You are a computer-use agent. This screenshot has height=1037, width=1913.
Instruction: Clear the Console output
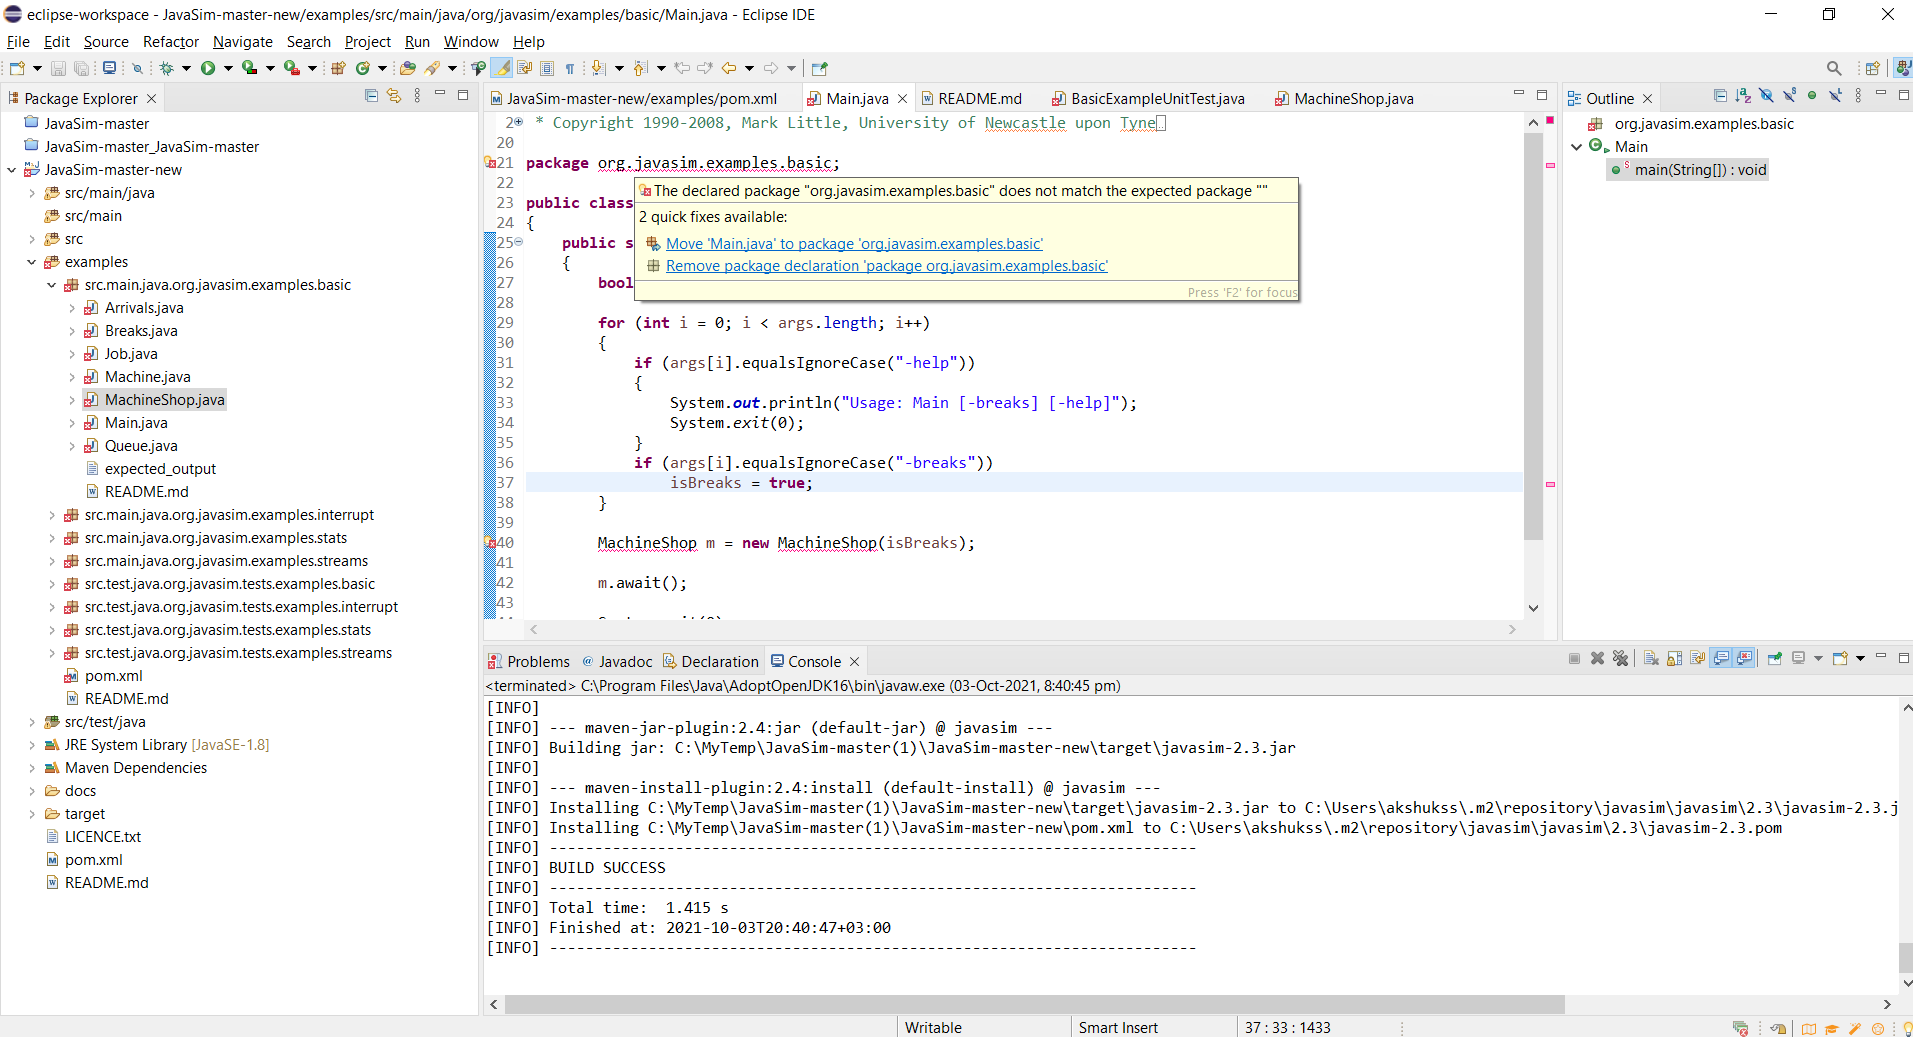(1651, 658)
